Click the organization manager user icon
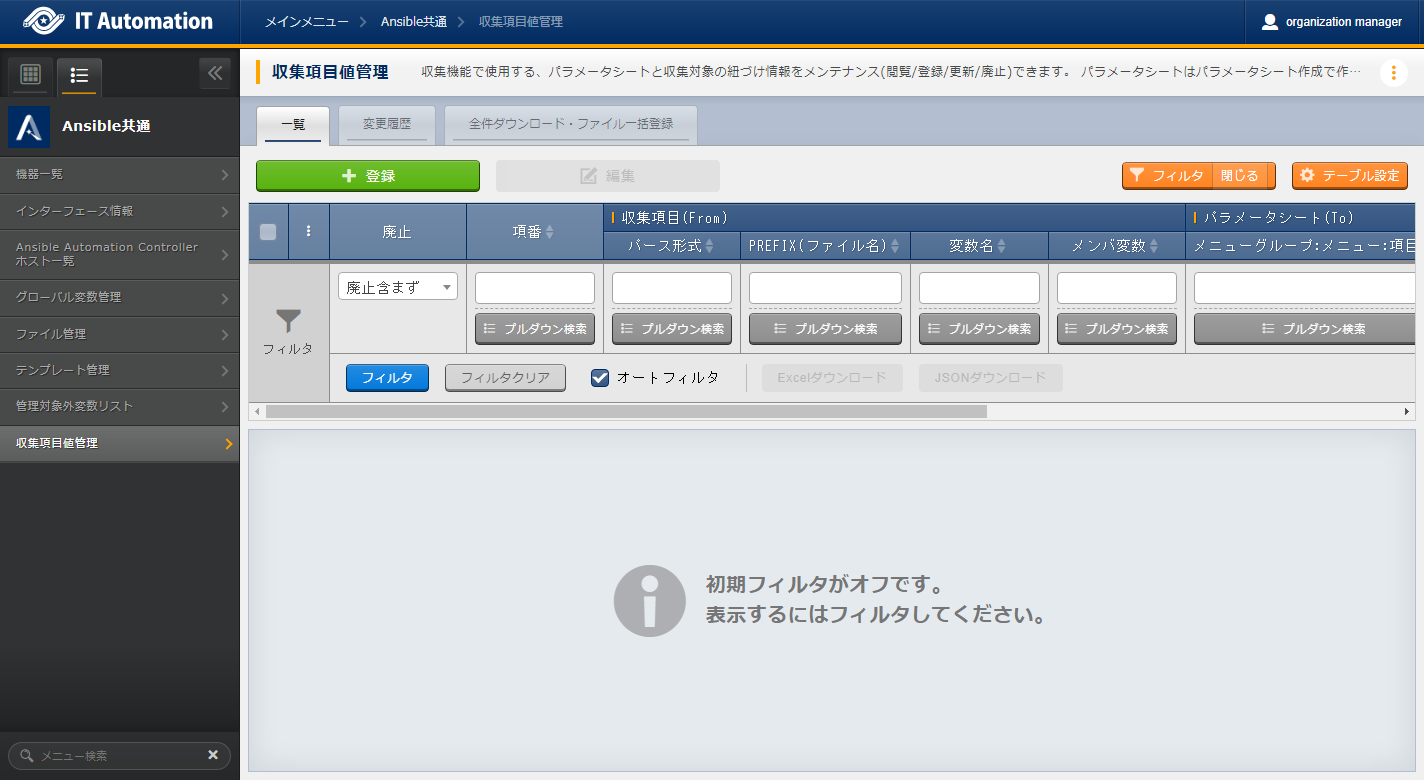Image resolution: width=1424 pixels, height=780 pixels. pyautogui.click(x=1270, y=22)
